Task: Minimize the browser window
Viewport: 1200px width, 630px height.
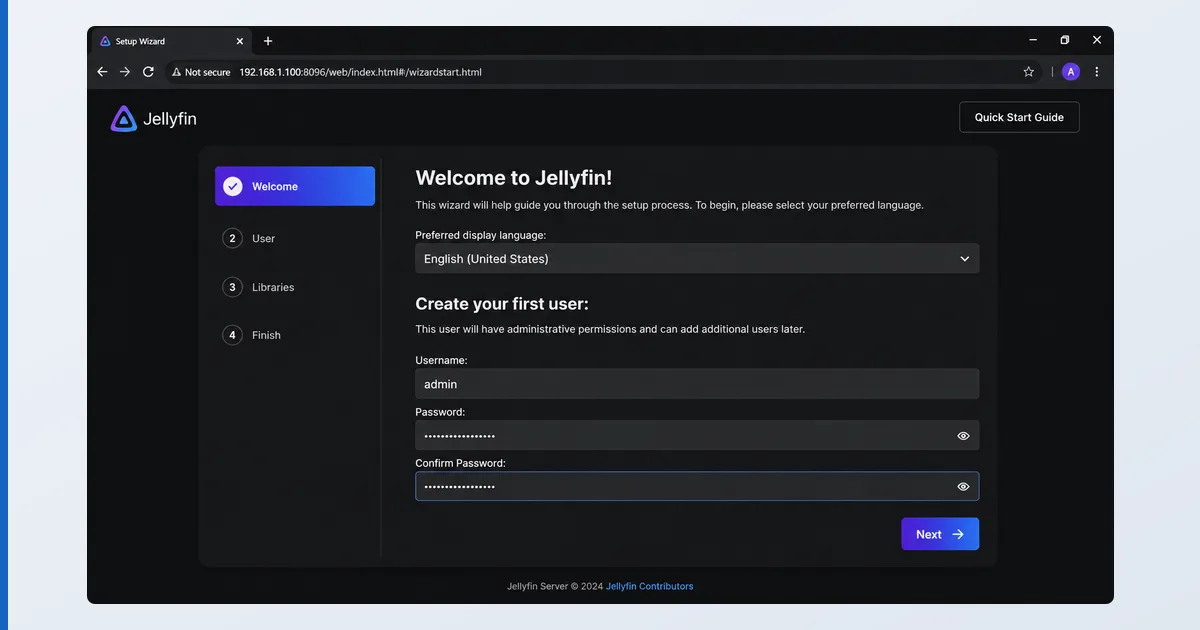Action: [x=1033, y=40]
